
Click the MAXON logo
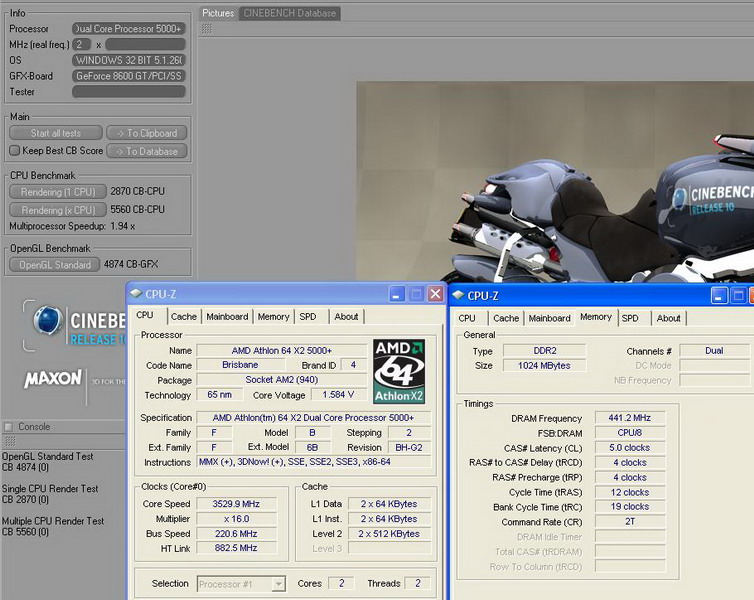point(53,378)
